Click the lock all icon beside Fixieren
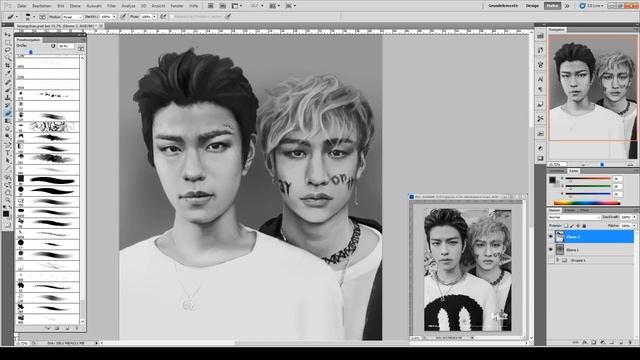 pos(584,226)
